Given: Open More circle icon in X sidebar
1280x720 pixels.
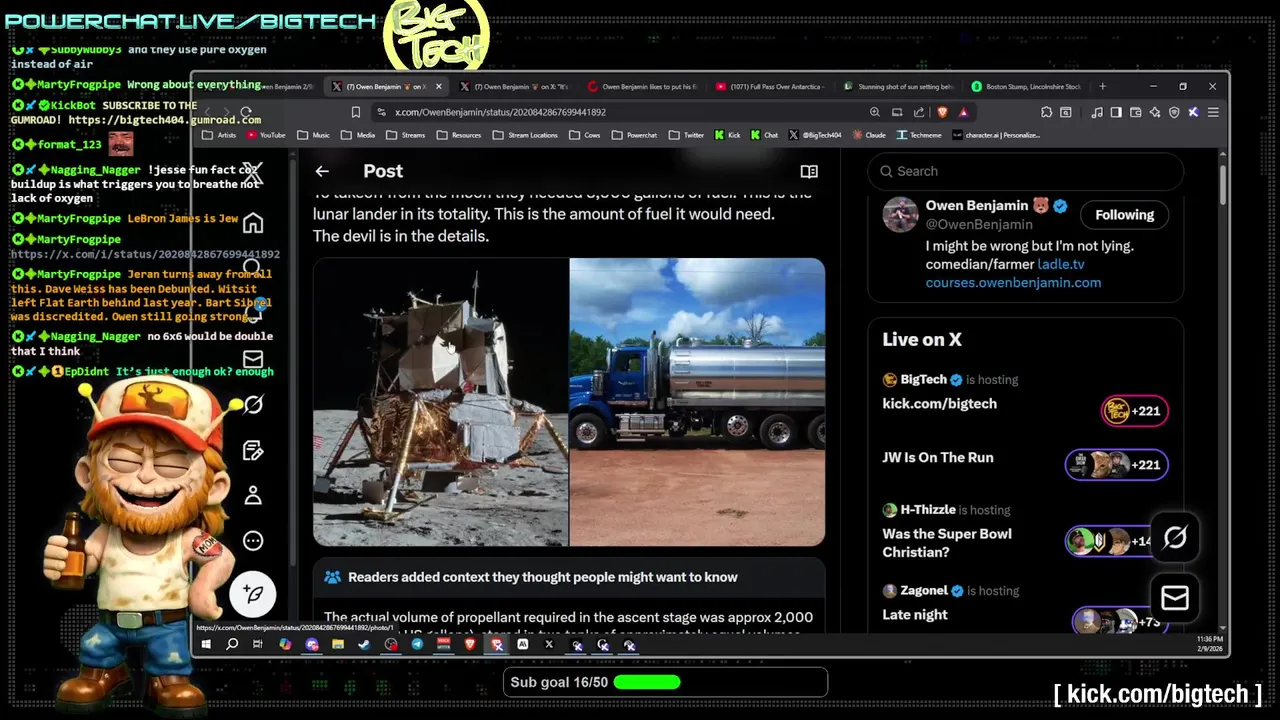Looking at the screenshot, I should [253, 541].
